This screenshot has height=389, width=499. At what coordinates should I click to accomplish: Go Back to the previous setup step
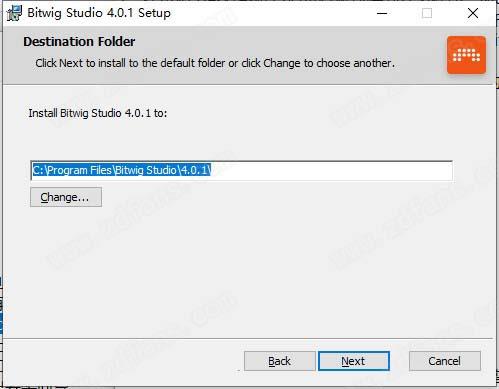point(279,361)
